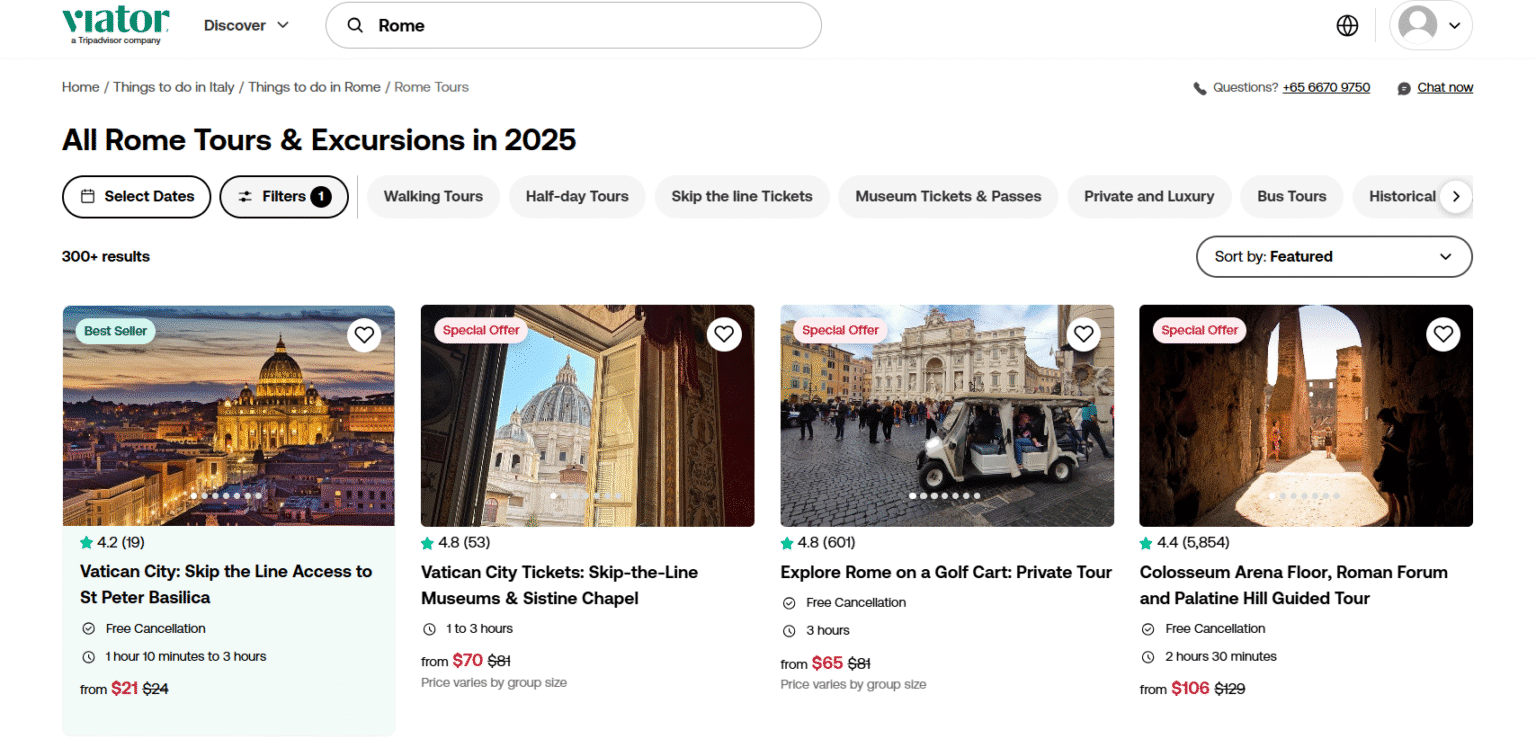Open the account dropdown chevron
Screen dimensions: 1536x748
[1455, 25]
